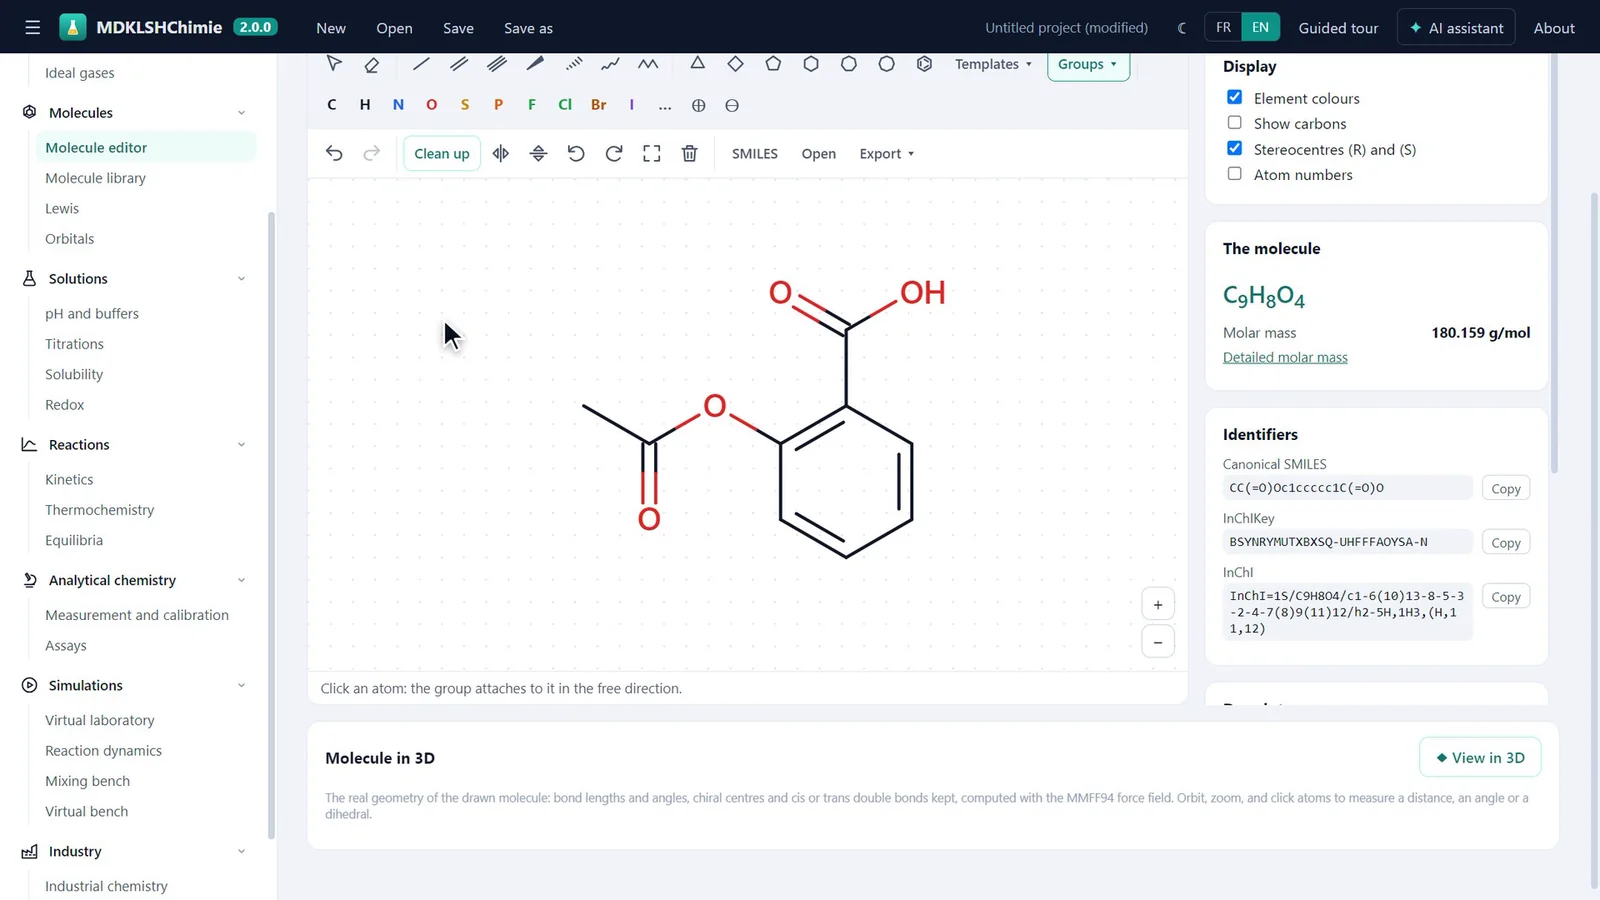Insert a cyclopropane triangle ring
The image size is (1600, 900).
point(698,64)
